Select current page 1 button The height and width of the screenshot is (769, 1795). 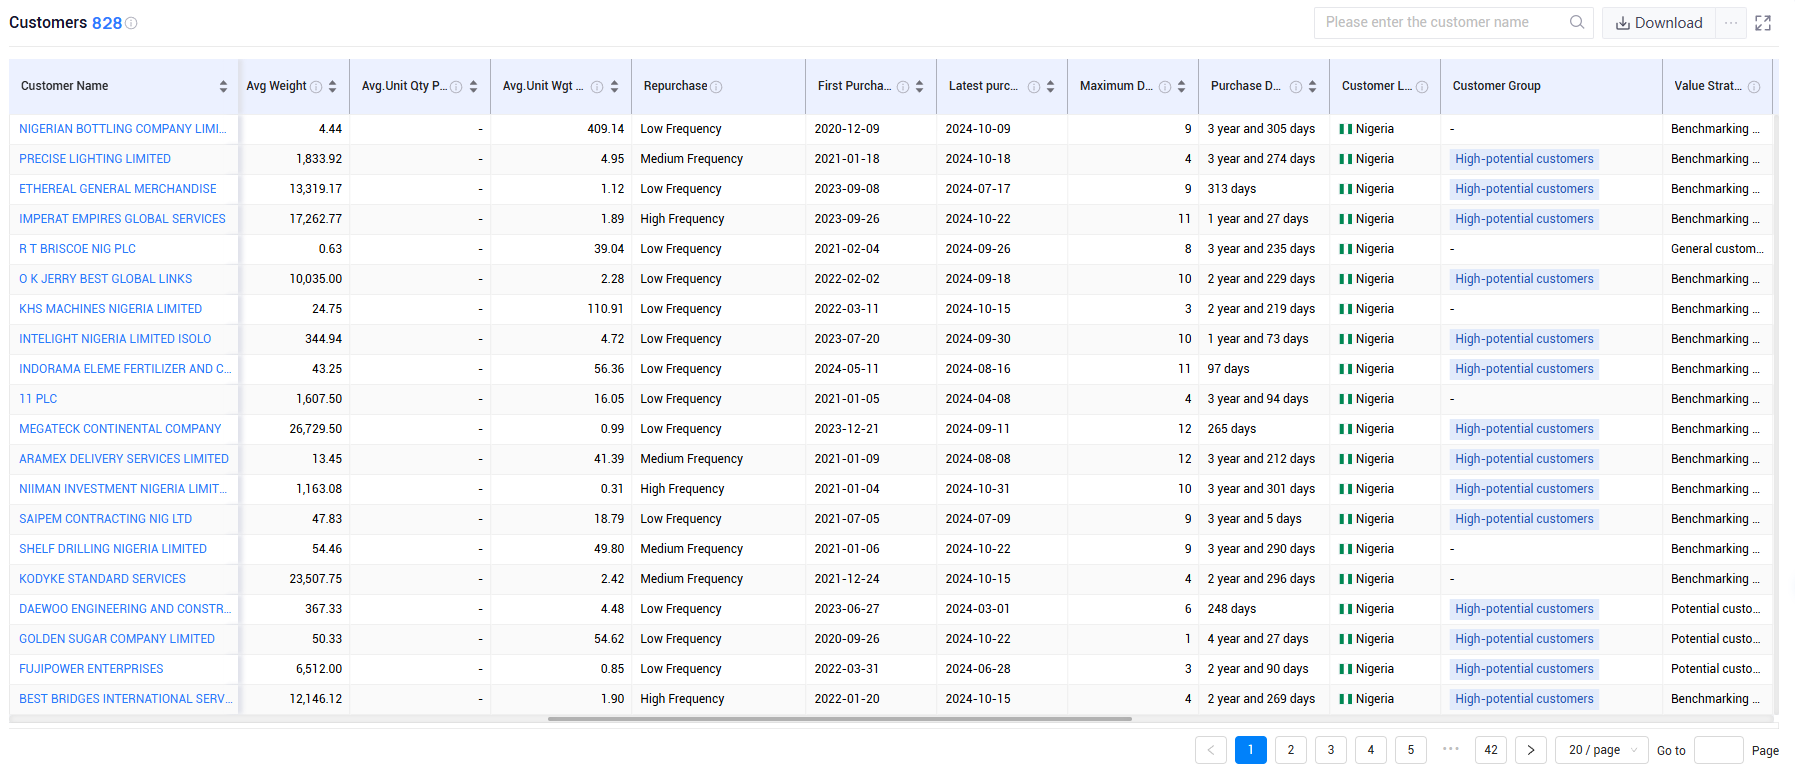click(1251, 750)
